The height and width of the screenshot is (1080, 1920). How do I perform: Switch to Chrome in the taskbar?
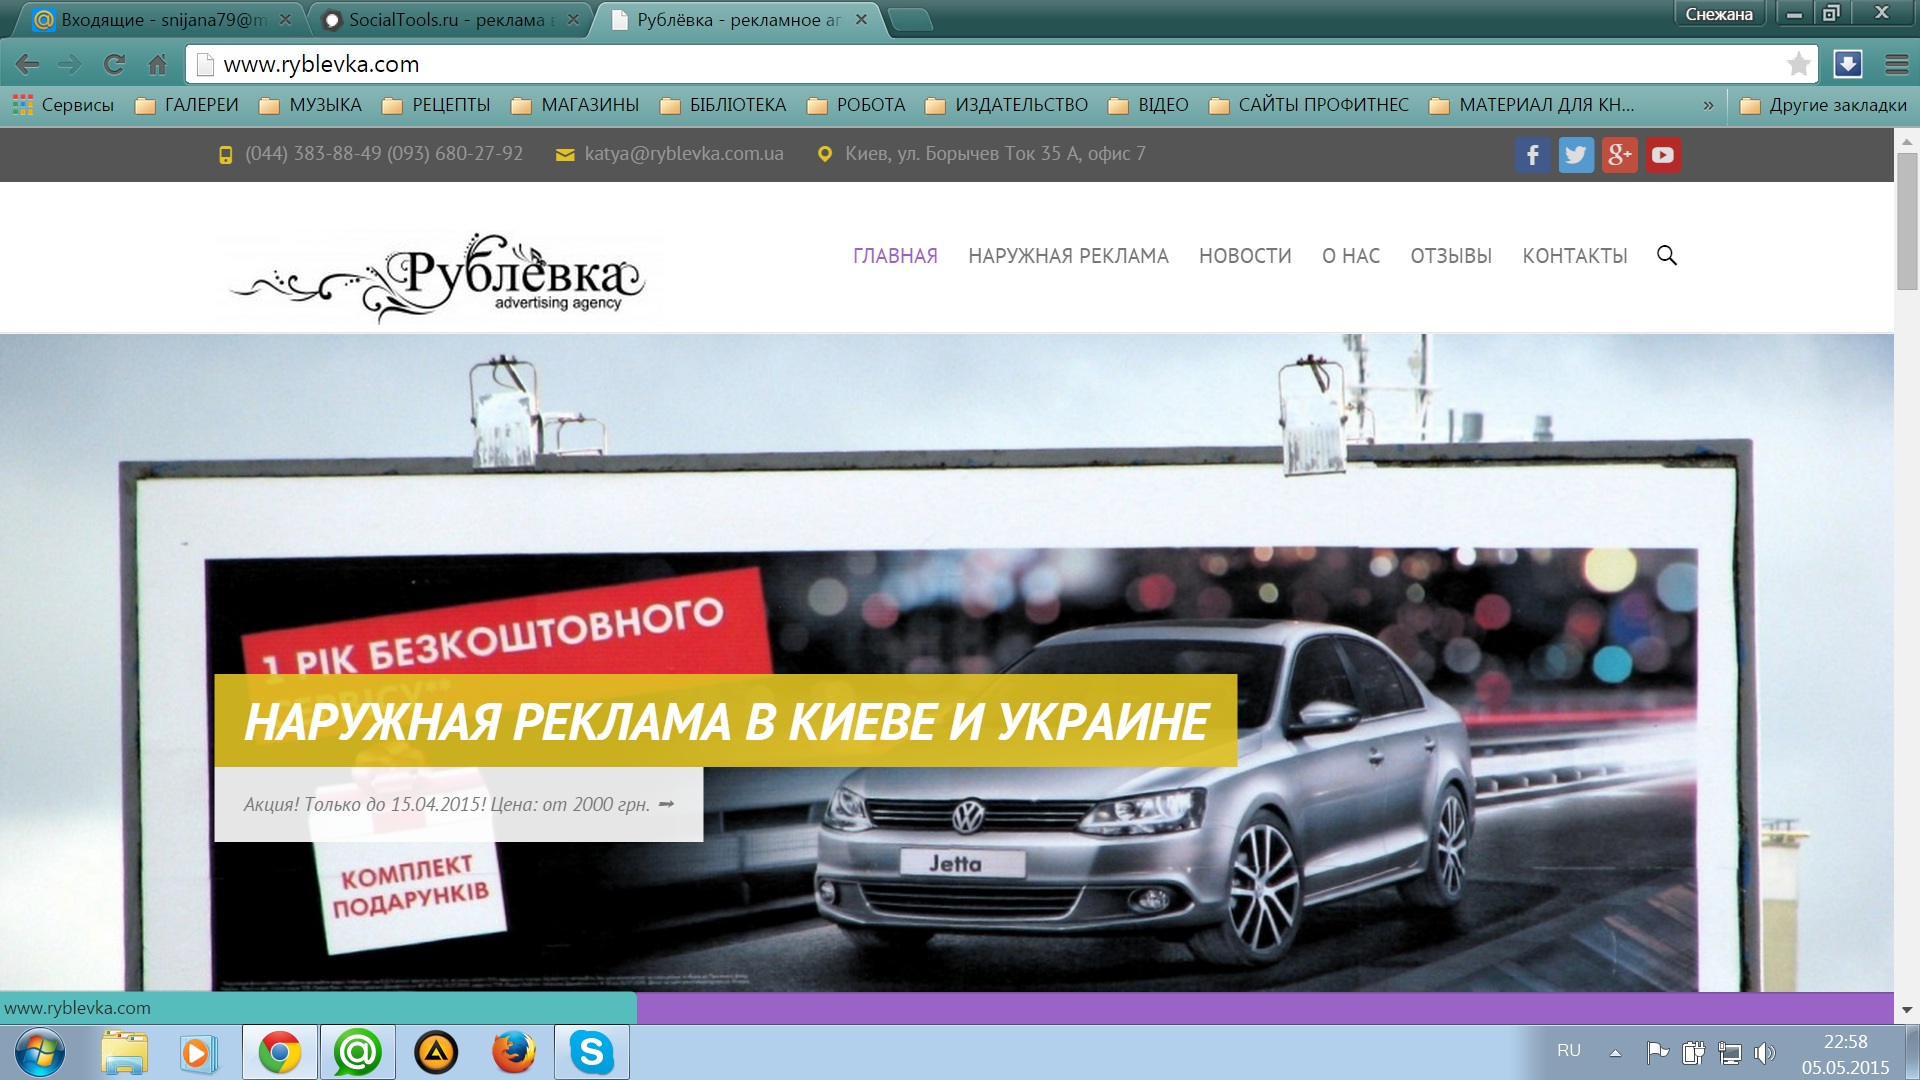tap(280, 1052)
